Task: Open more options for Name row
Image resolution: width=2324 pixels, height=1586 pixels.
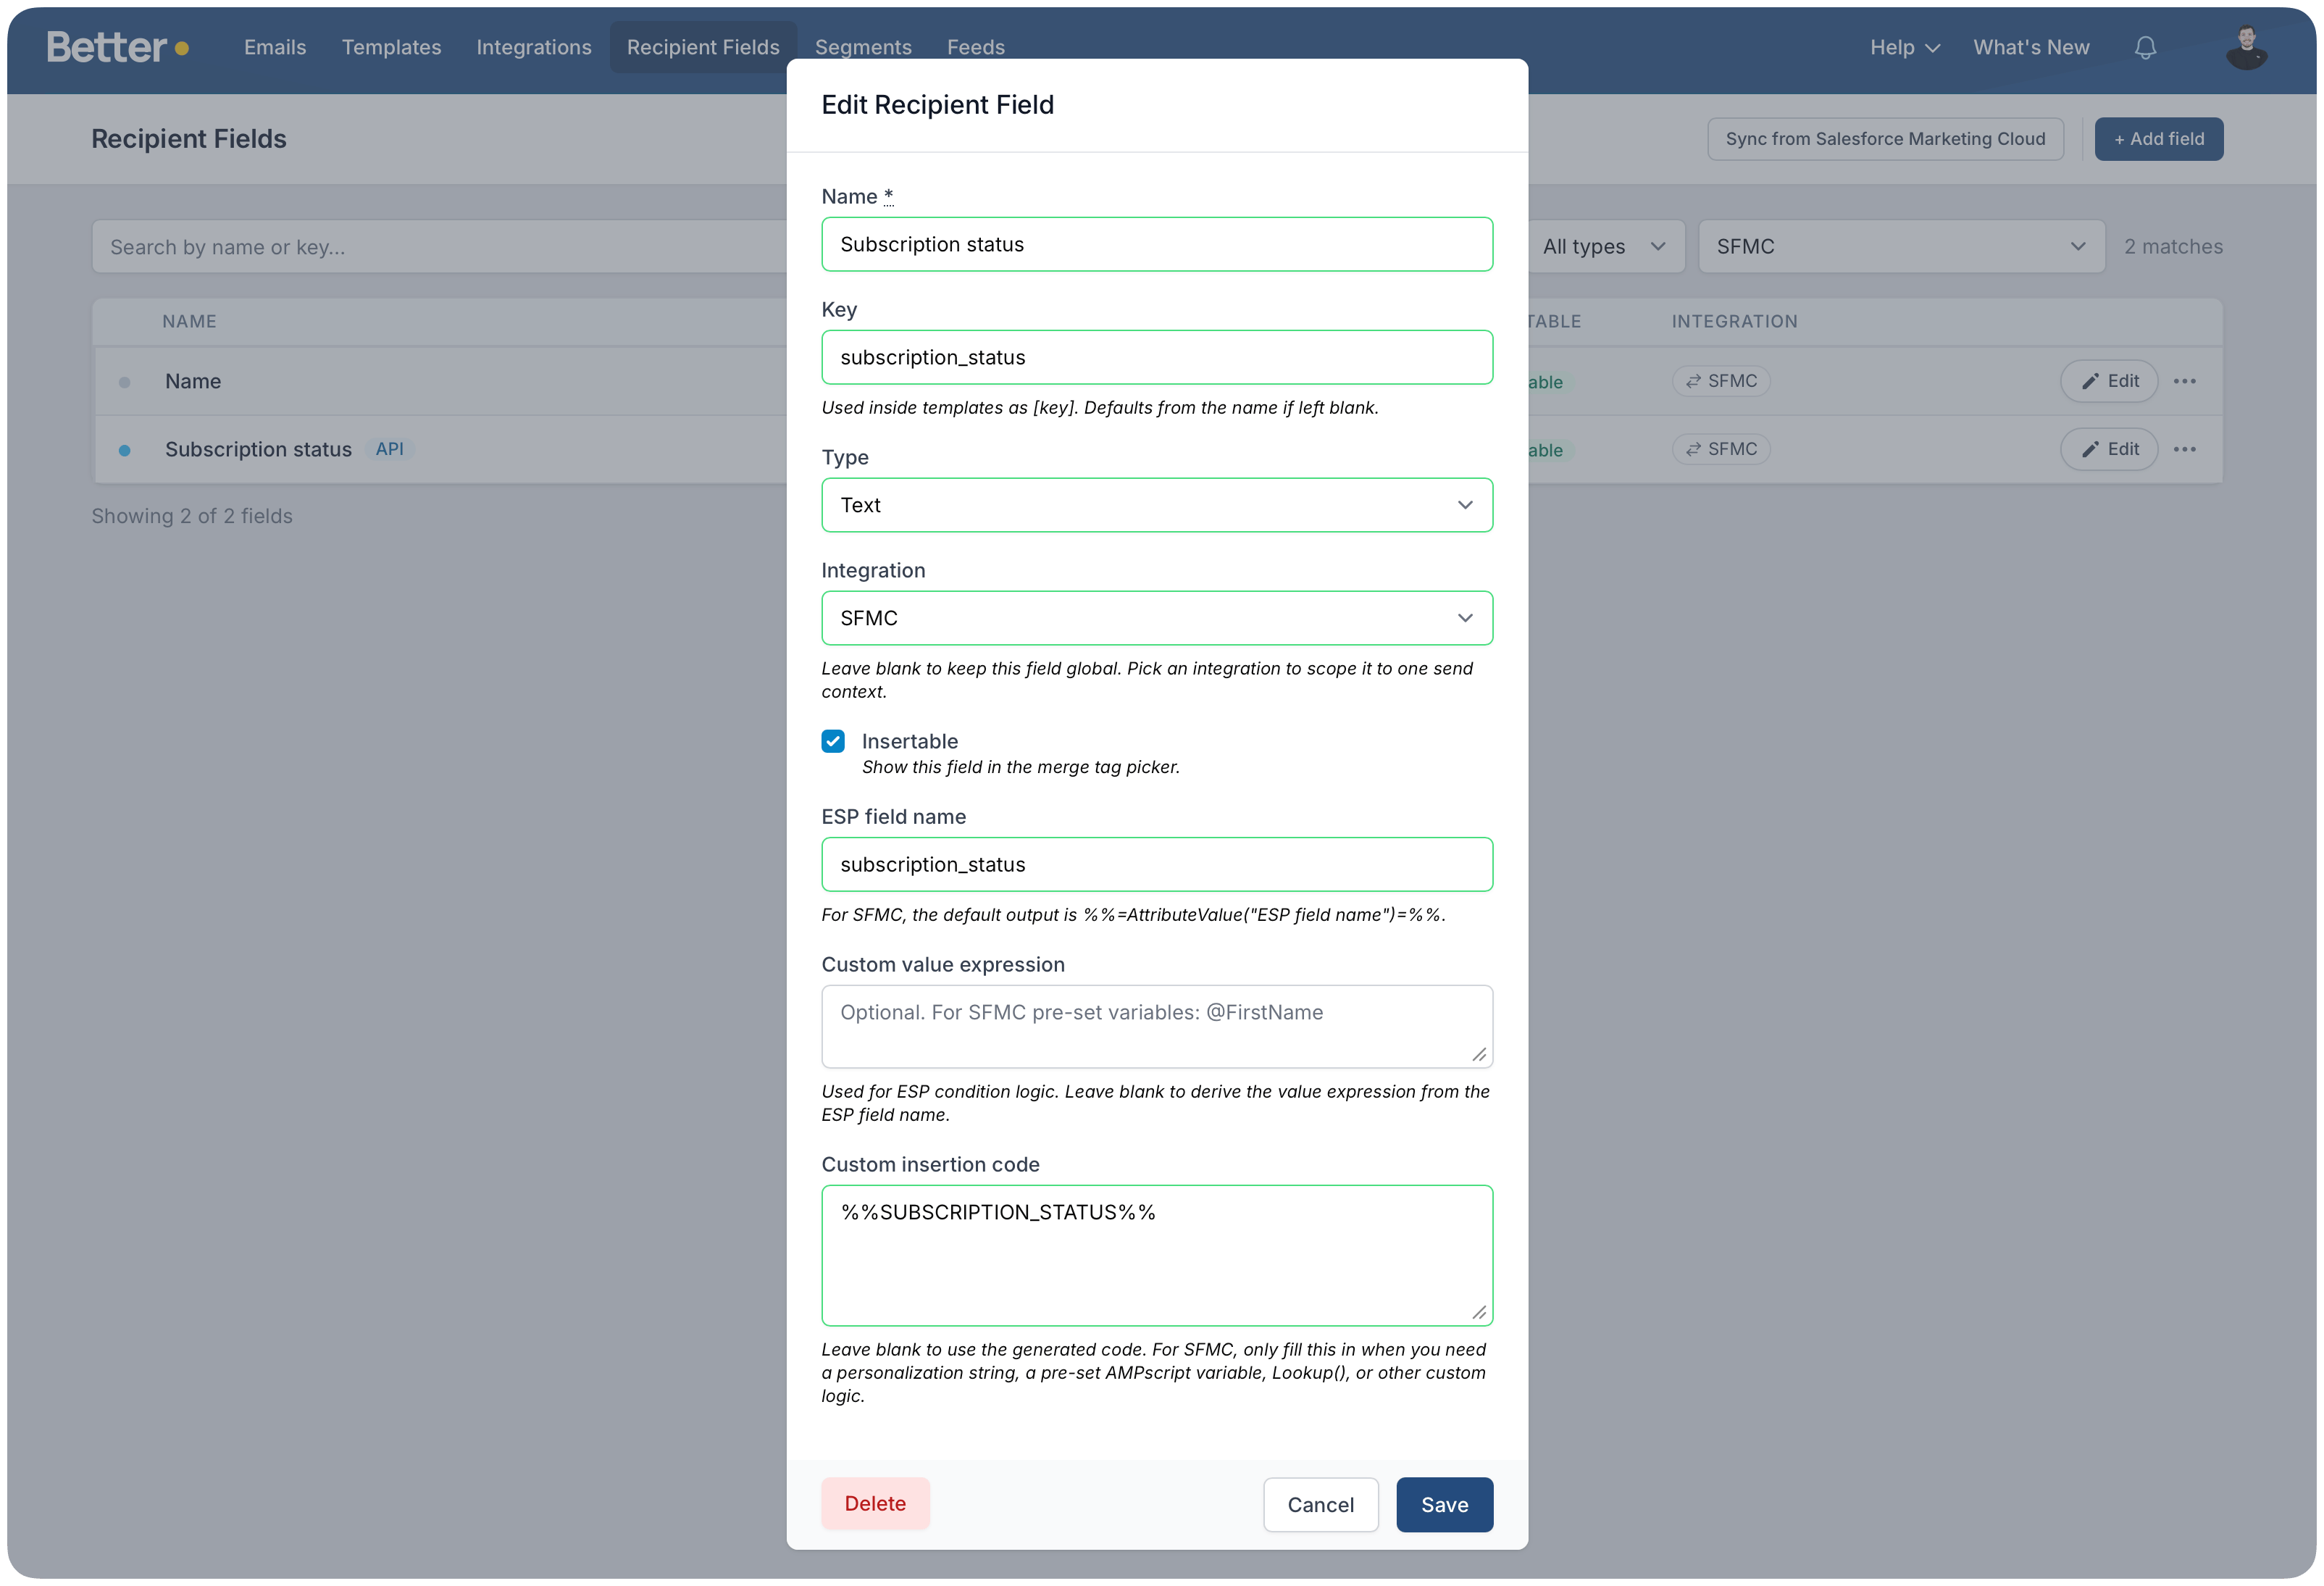Action: pos(2185,381)
